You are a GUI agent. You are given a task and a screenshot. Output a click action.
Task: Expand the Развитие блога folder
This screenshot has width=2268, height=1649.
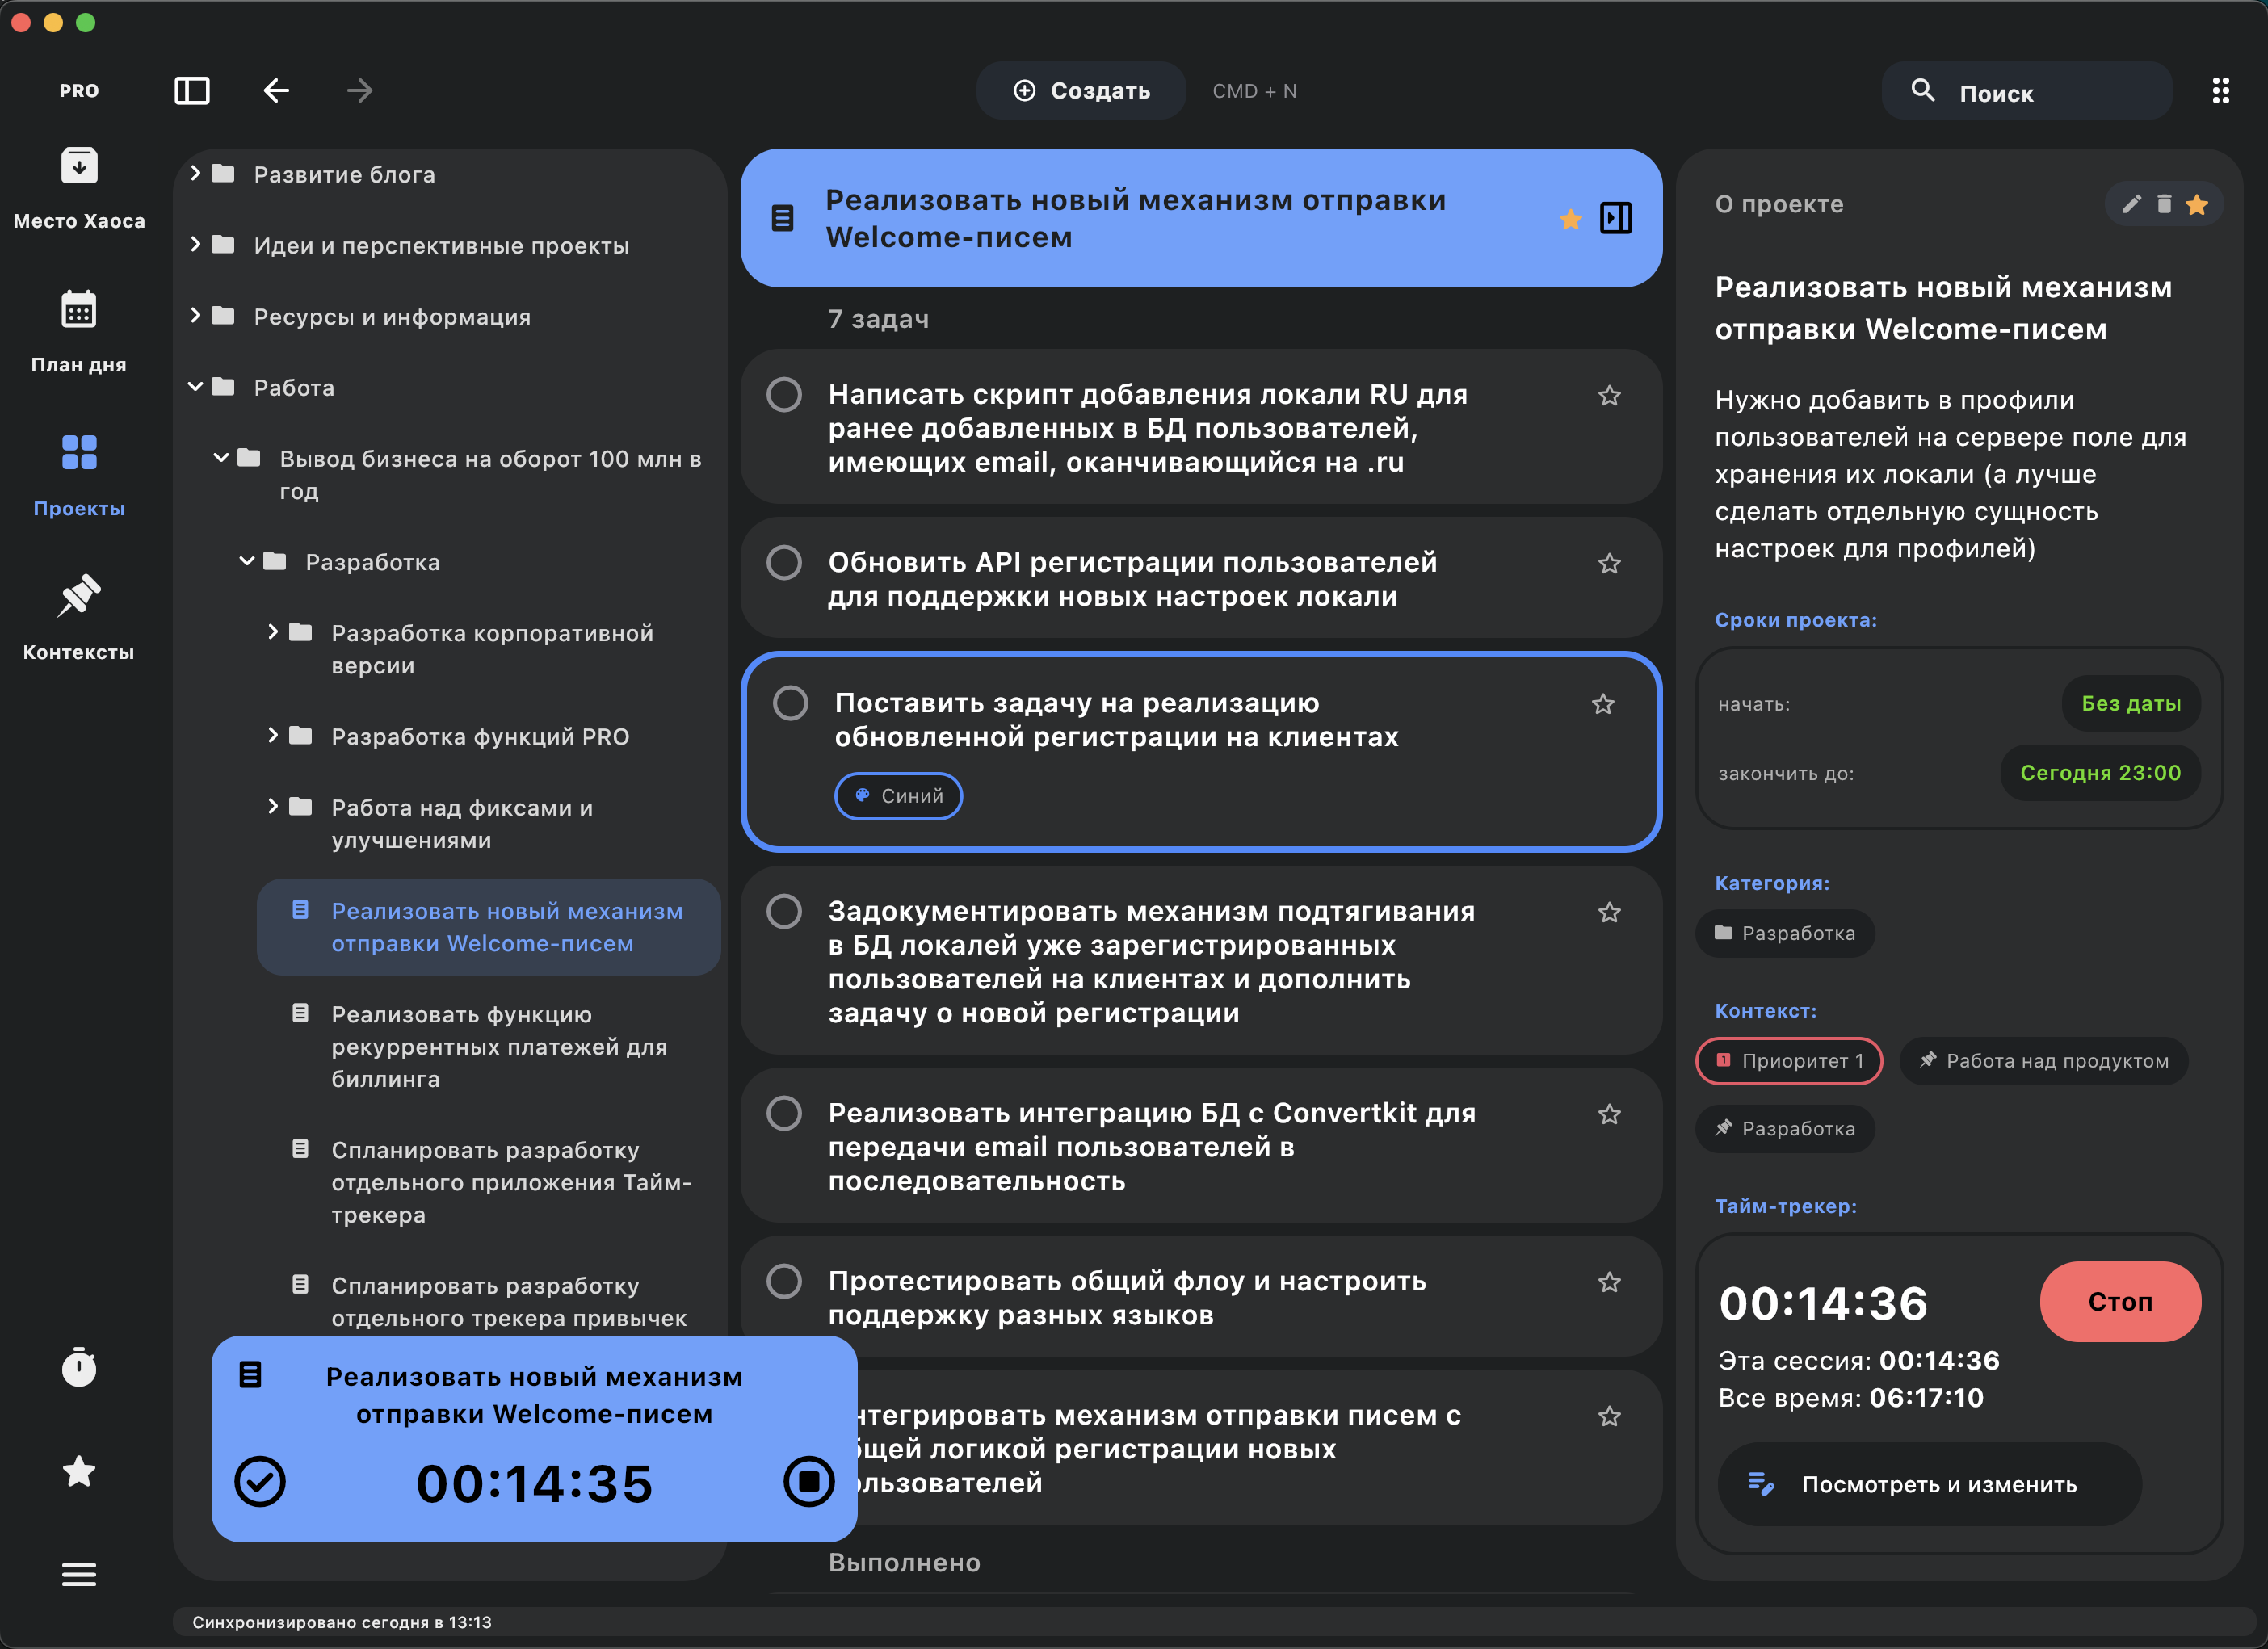tap(196, 174)
